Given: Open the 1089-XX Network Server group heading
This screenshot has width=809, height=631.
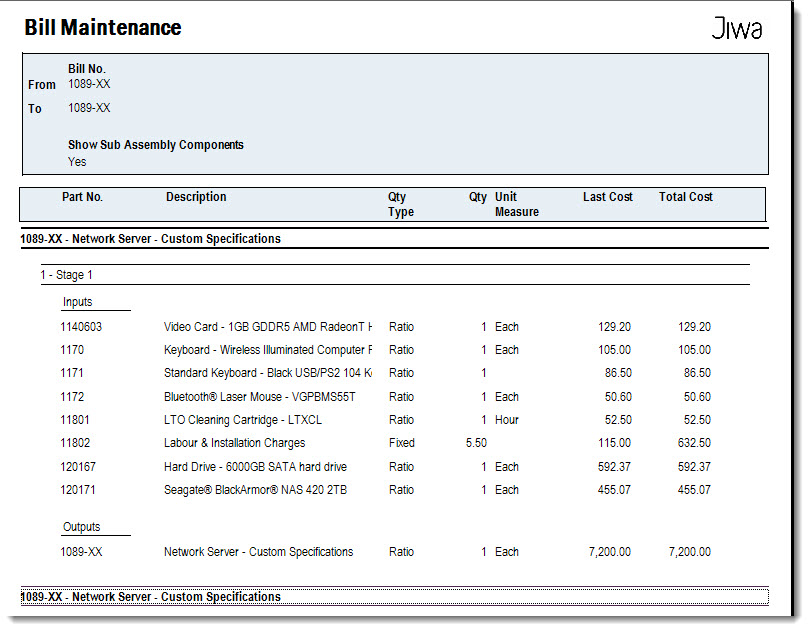Looking at the screenshot, I should point(151,239).
